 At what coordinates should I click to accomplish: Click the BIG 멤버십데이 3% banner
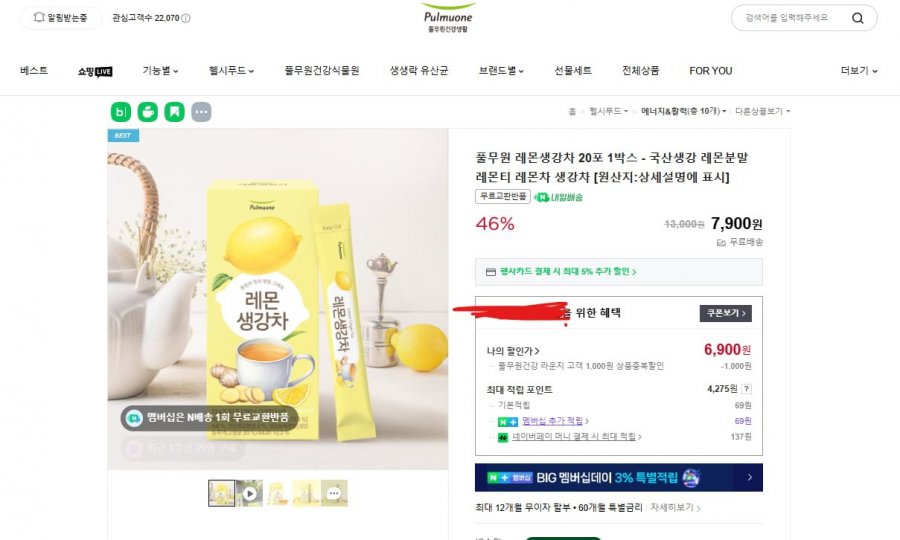(618, 477)
